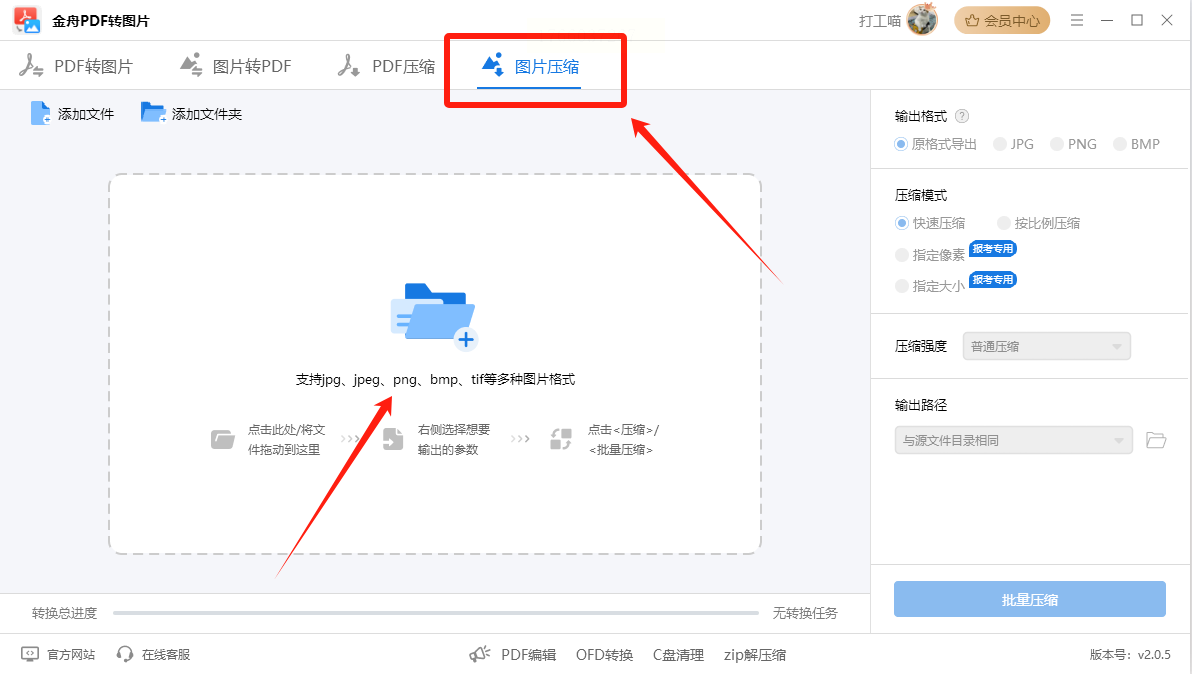Switch to the 图片转PDF tab

(235, 66)
